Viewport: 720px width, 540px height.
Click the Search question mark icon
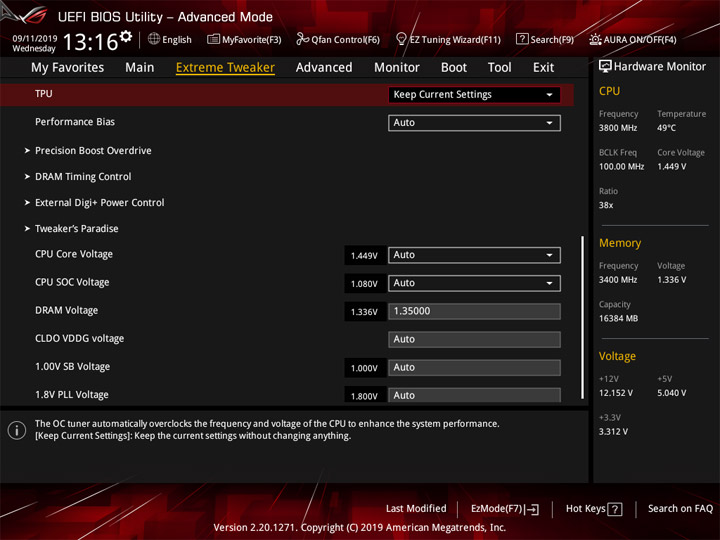click(x=522, y=39)
